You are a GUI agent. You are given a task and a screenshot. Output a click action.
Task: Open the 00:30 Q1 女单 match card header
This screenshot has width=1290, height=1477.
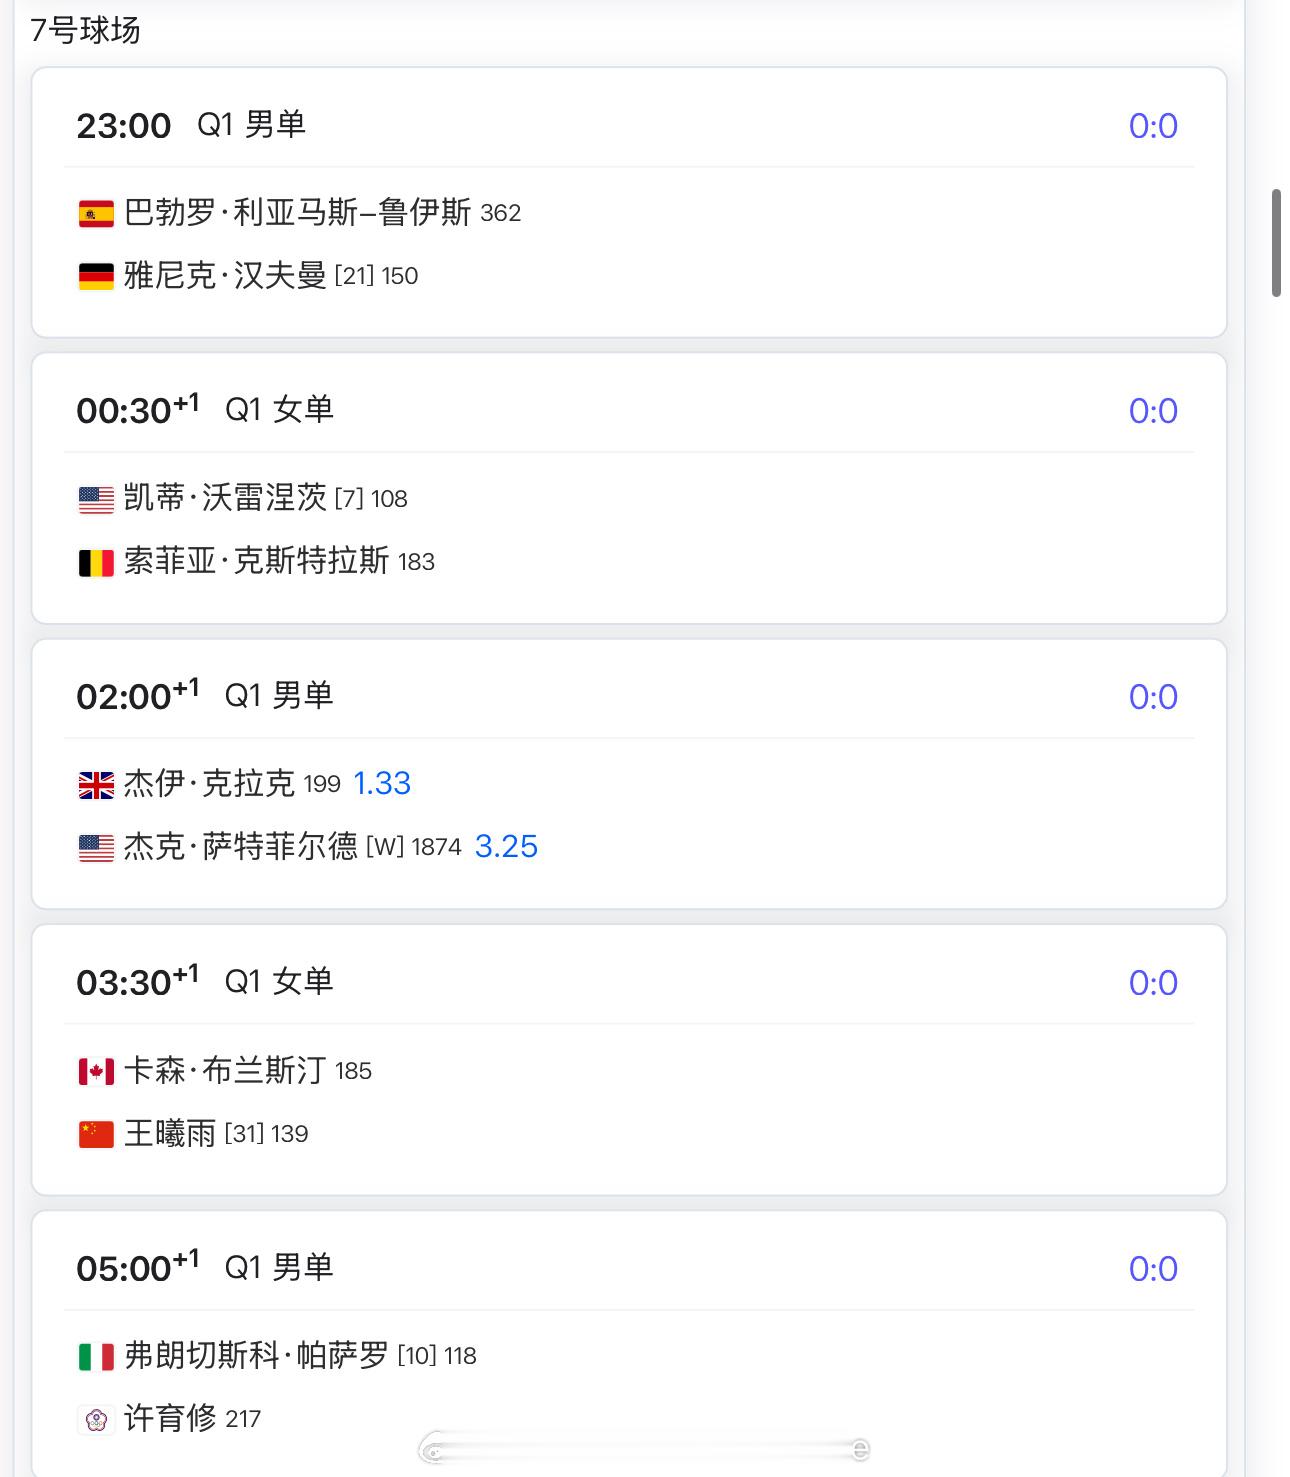[629, 410]
